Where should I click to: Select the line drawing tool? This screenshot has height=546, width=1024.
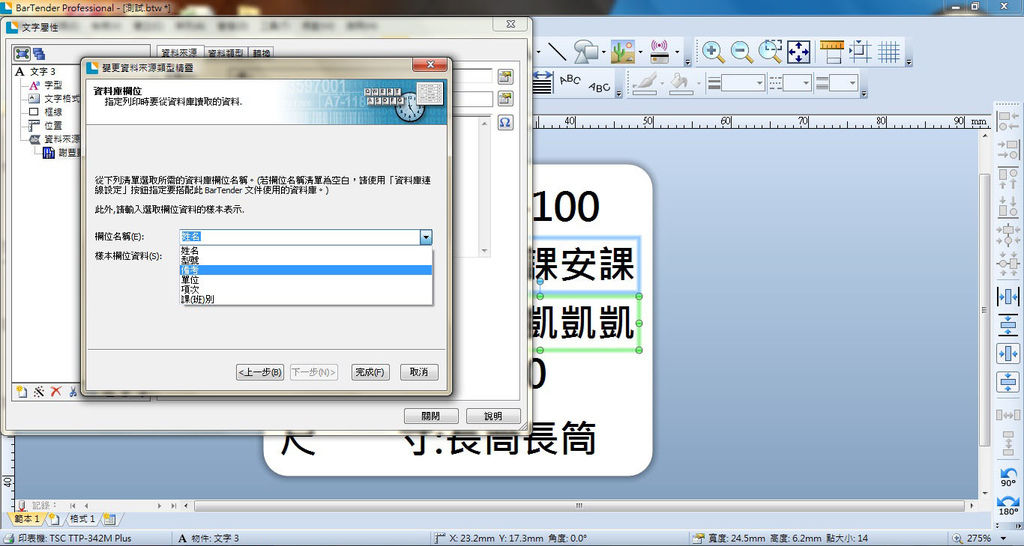(557, 51)
